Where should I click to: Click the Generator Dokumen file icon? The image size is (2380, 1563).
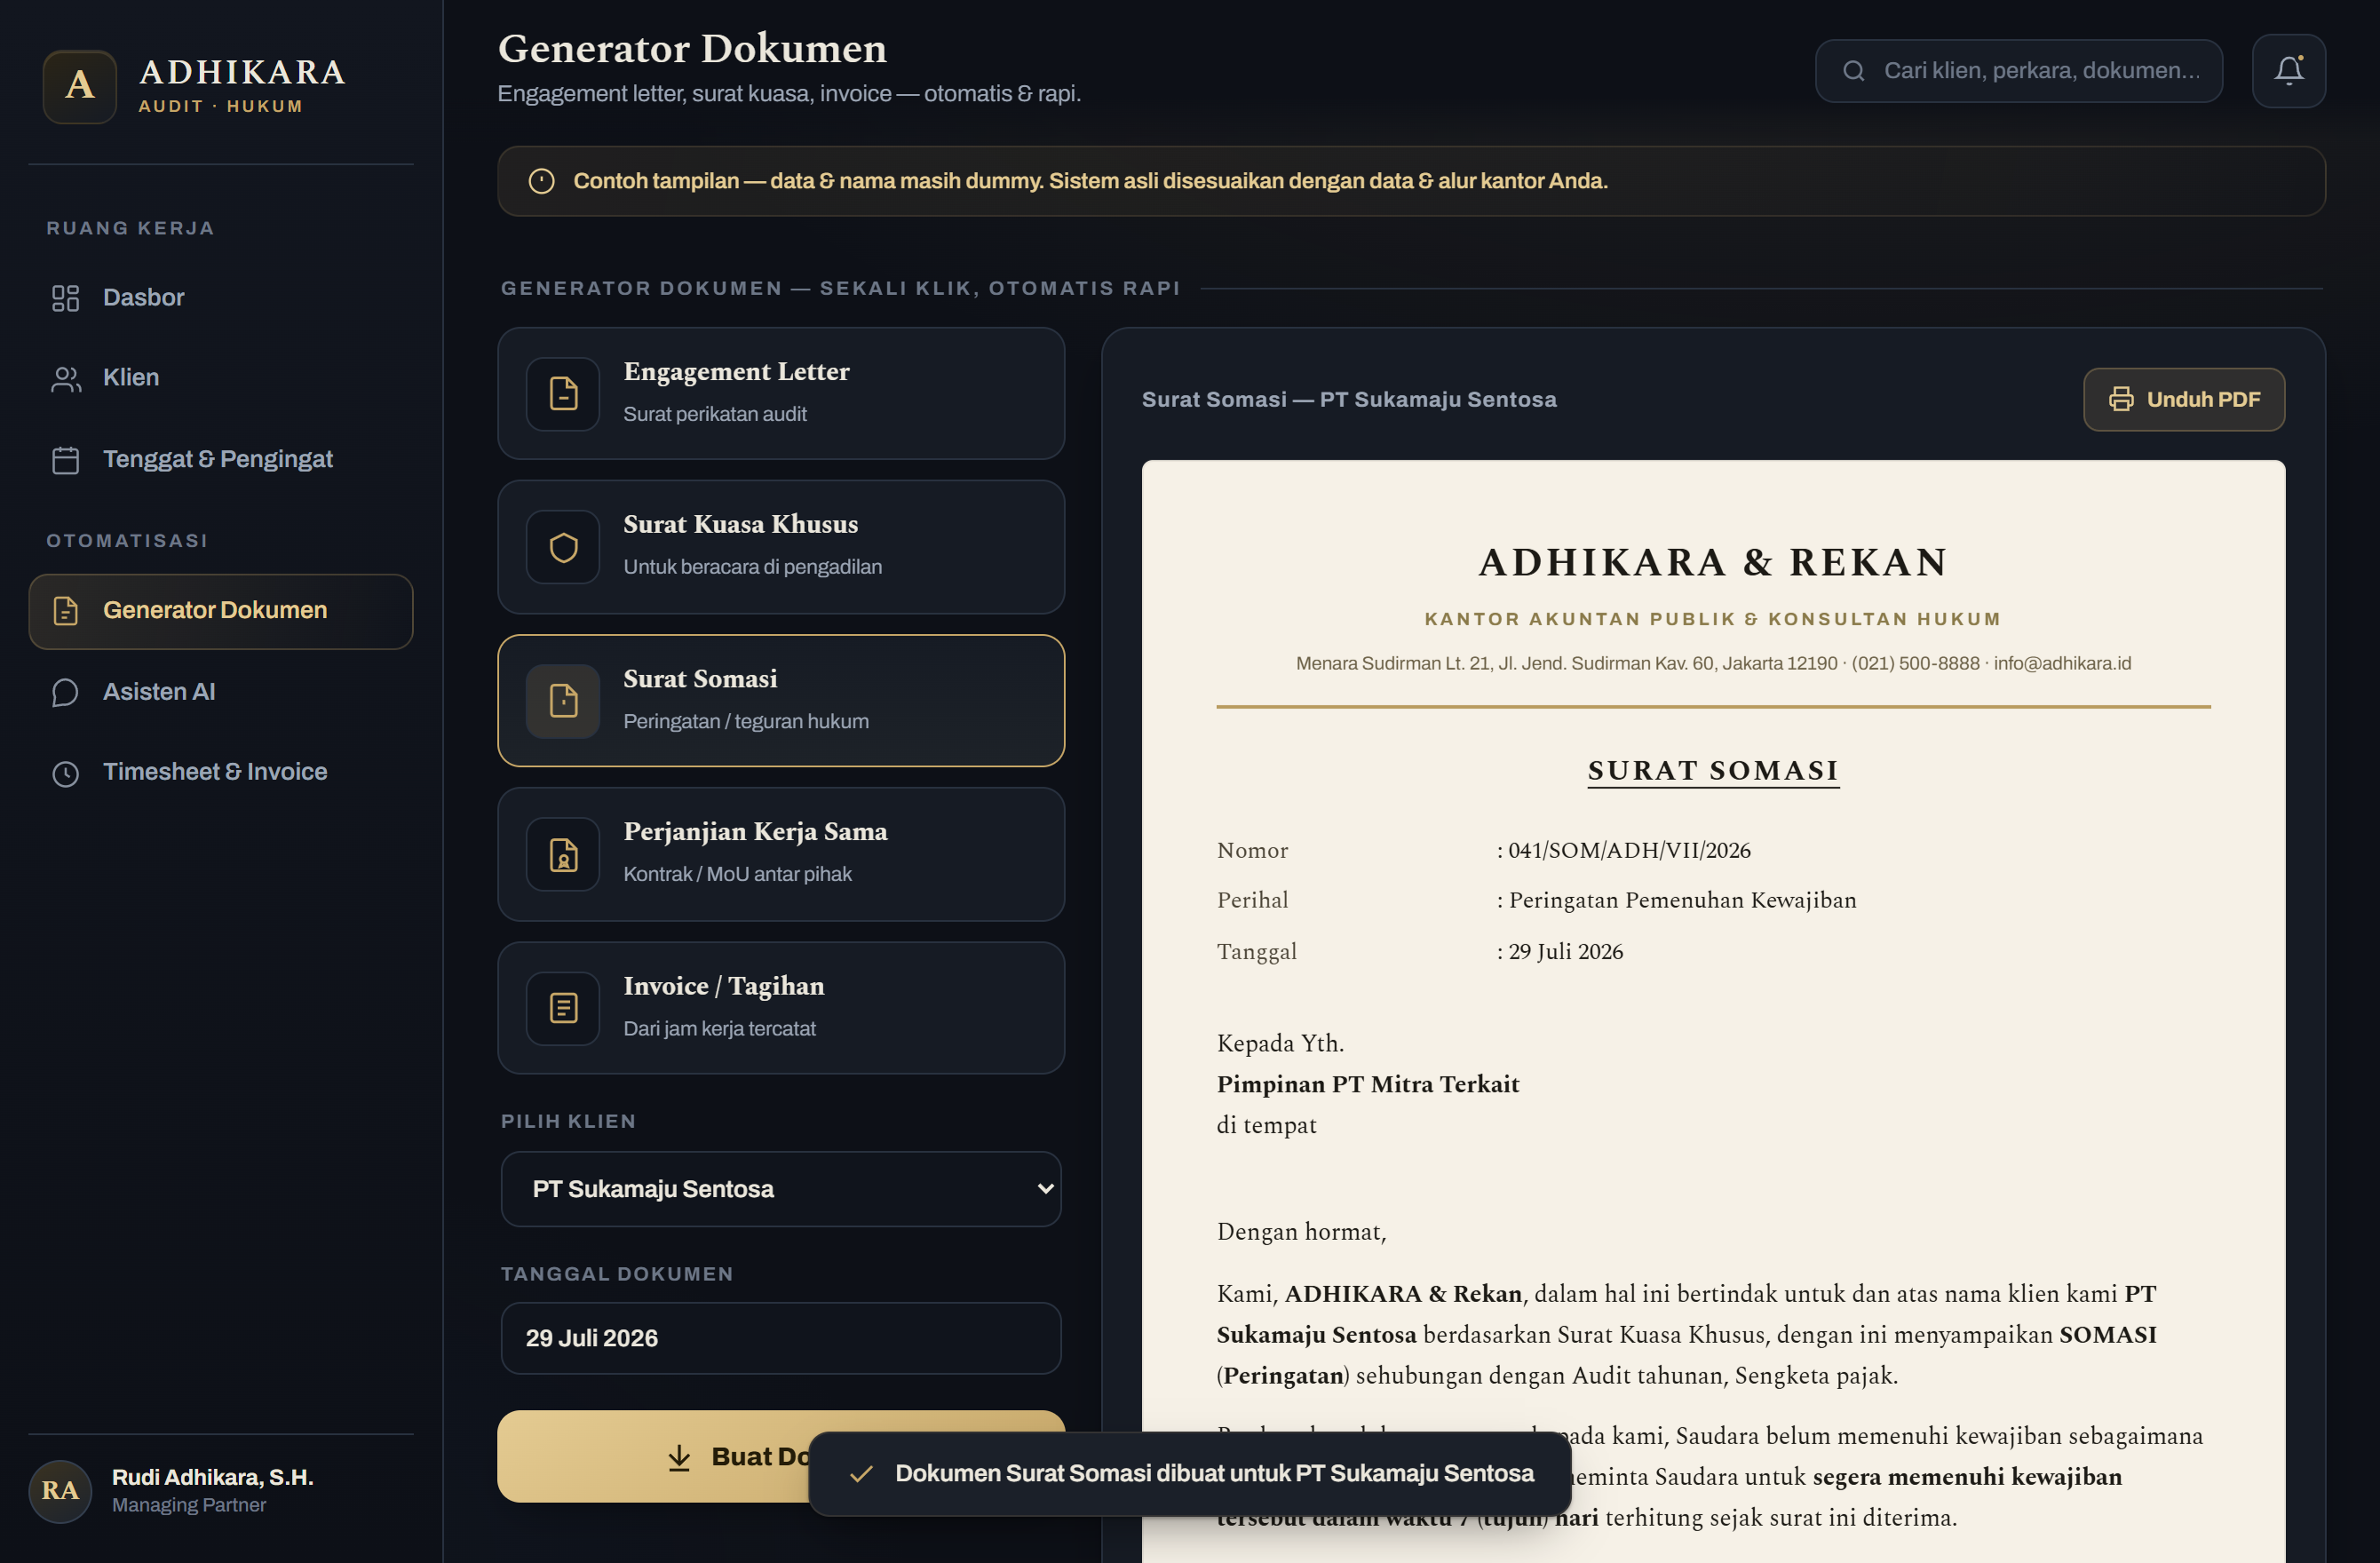[65, 611]
